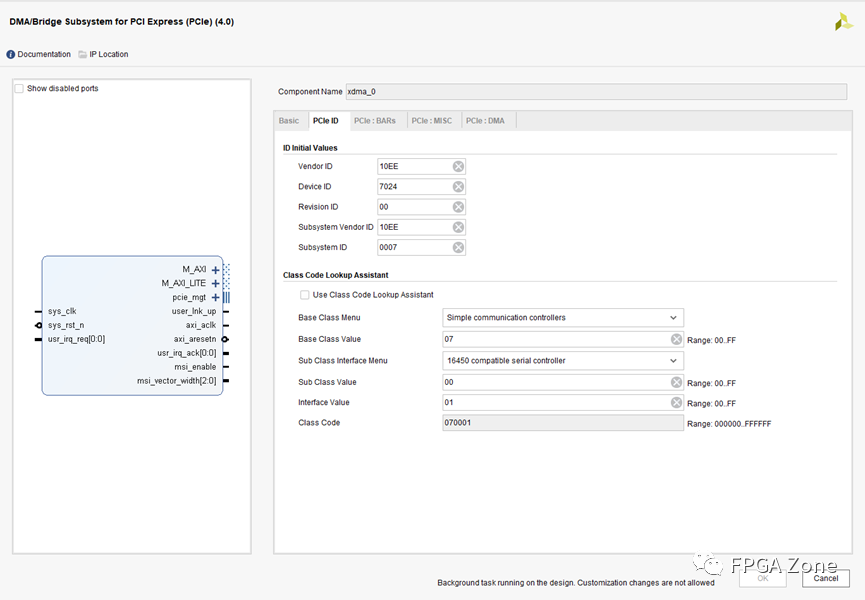Clear the Revision ID field
The height and width of the screenshot is (600, 865).
[x=458, y=207]
